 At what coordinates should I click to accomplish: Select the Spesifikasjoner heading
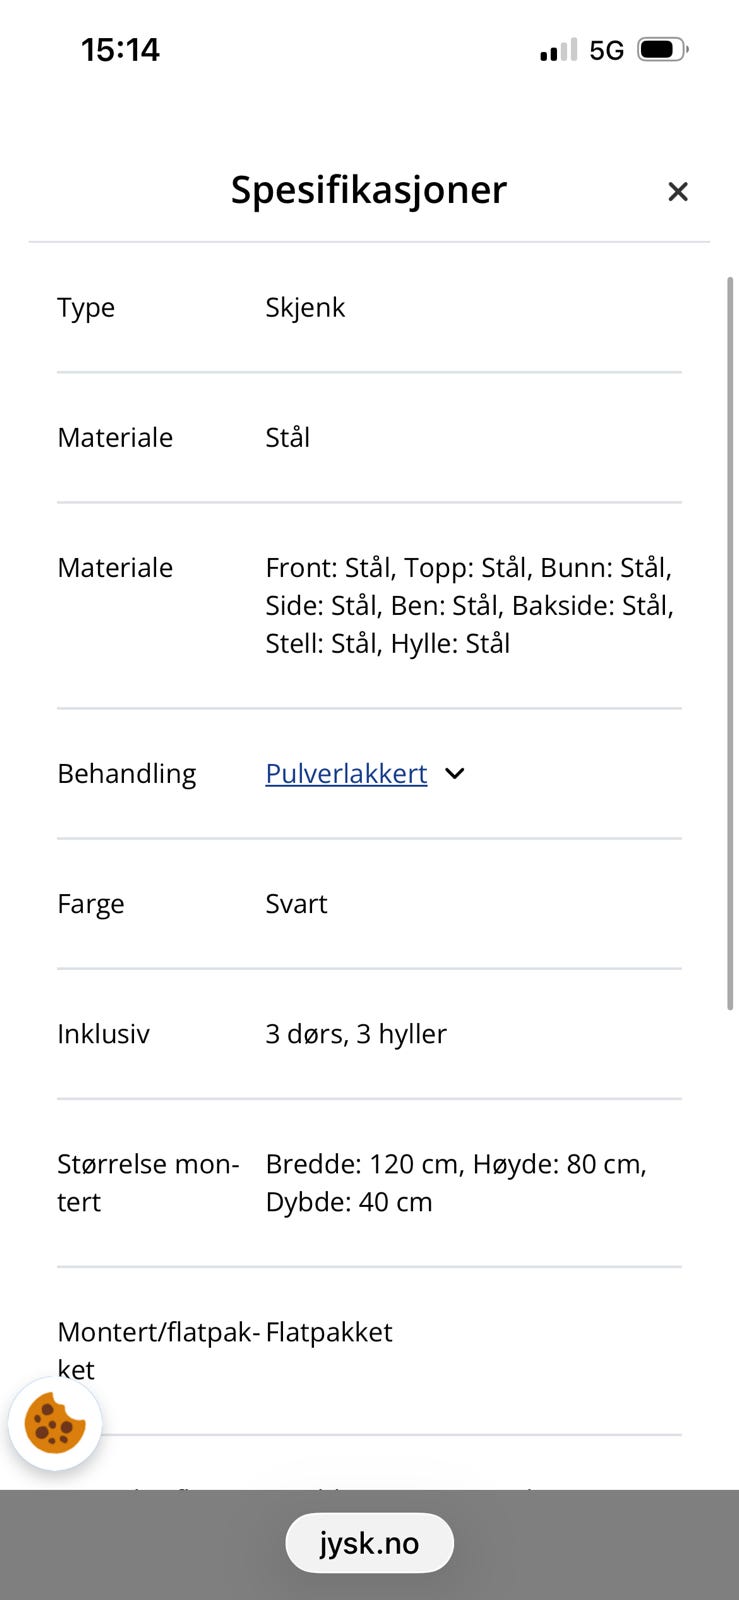click(368, 189)
